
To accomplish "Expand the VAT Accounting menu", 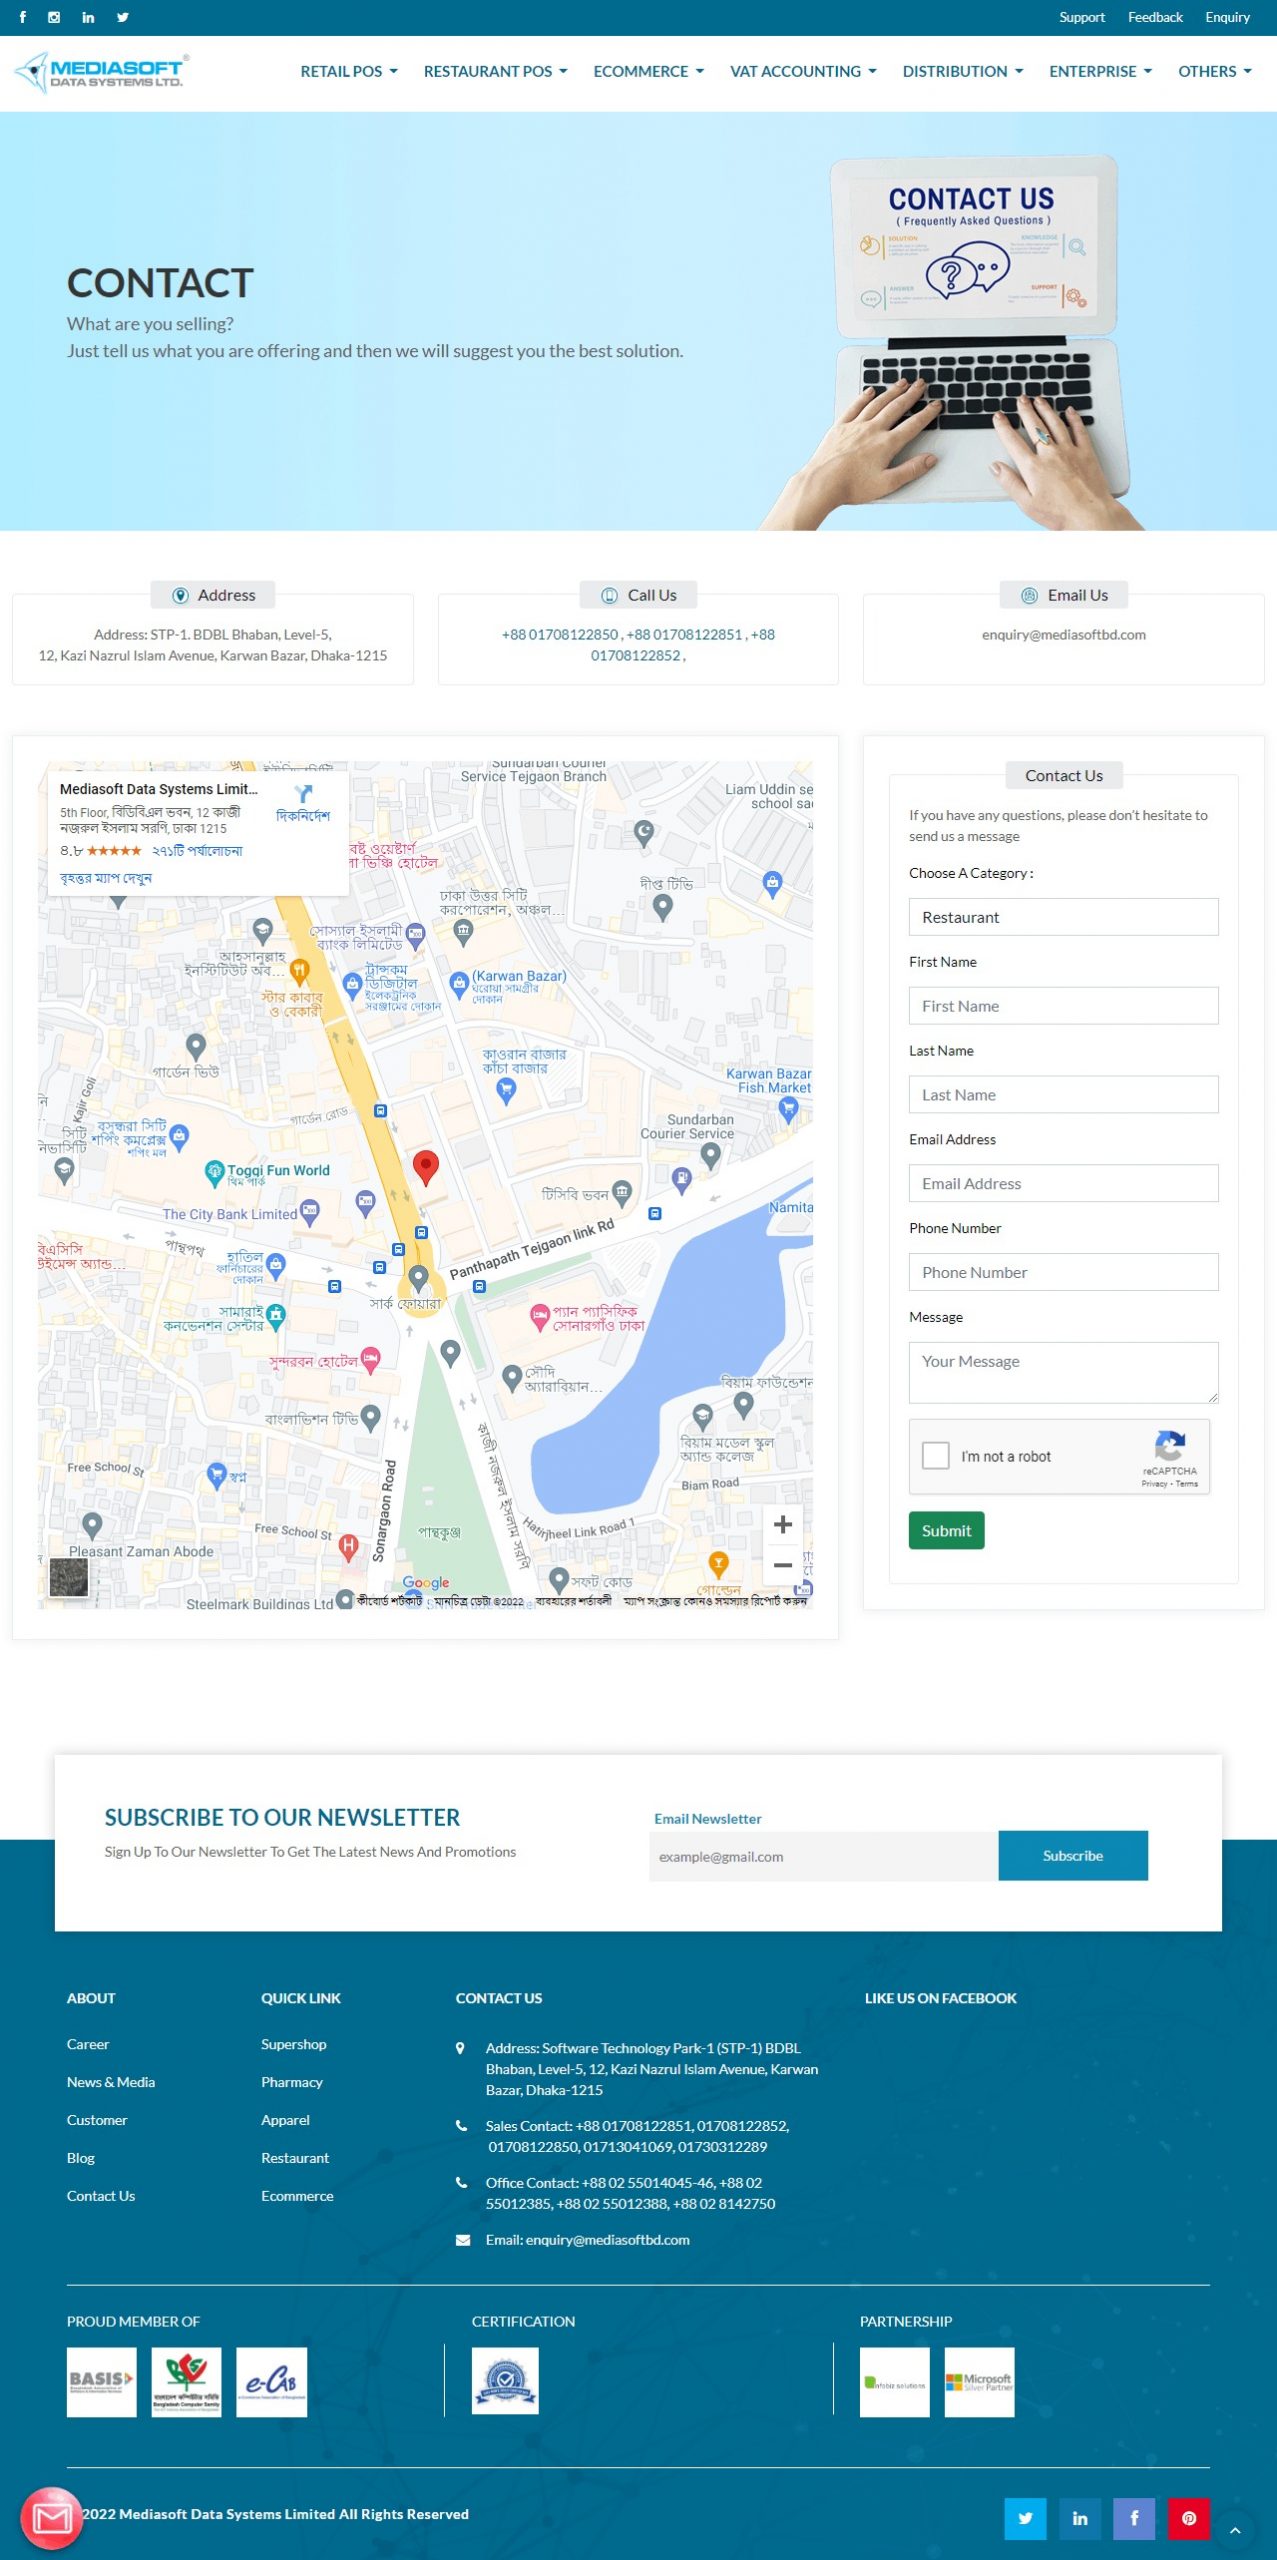I will [x=803, y=71].
